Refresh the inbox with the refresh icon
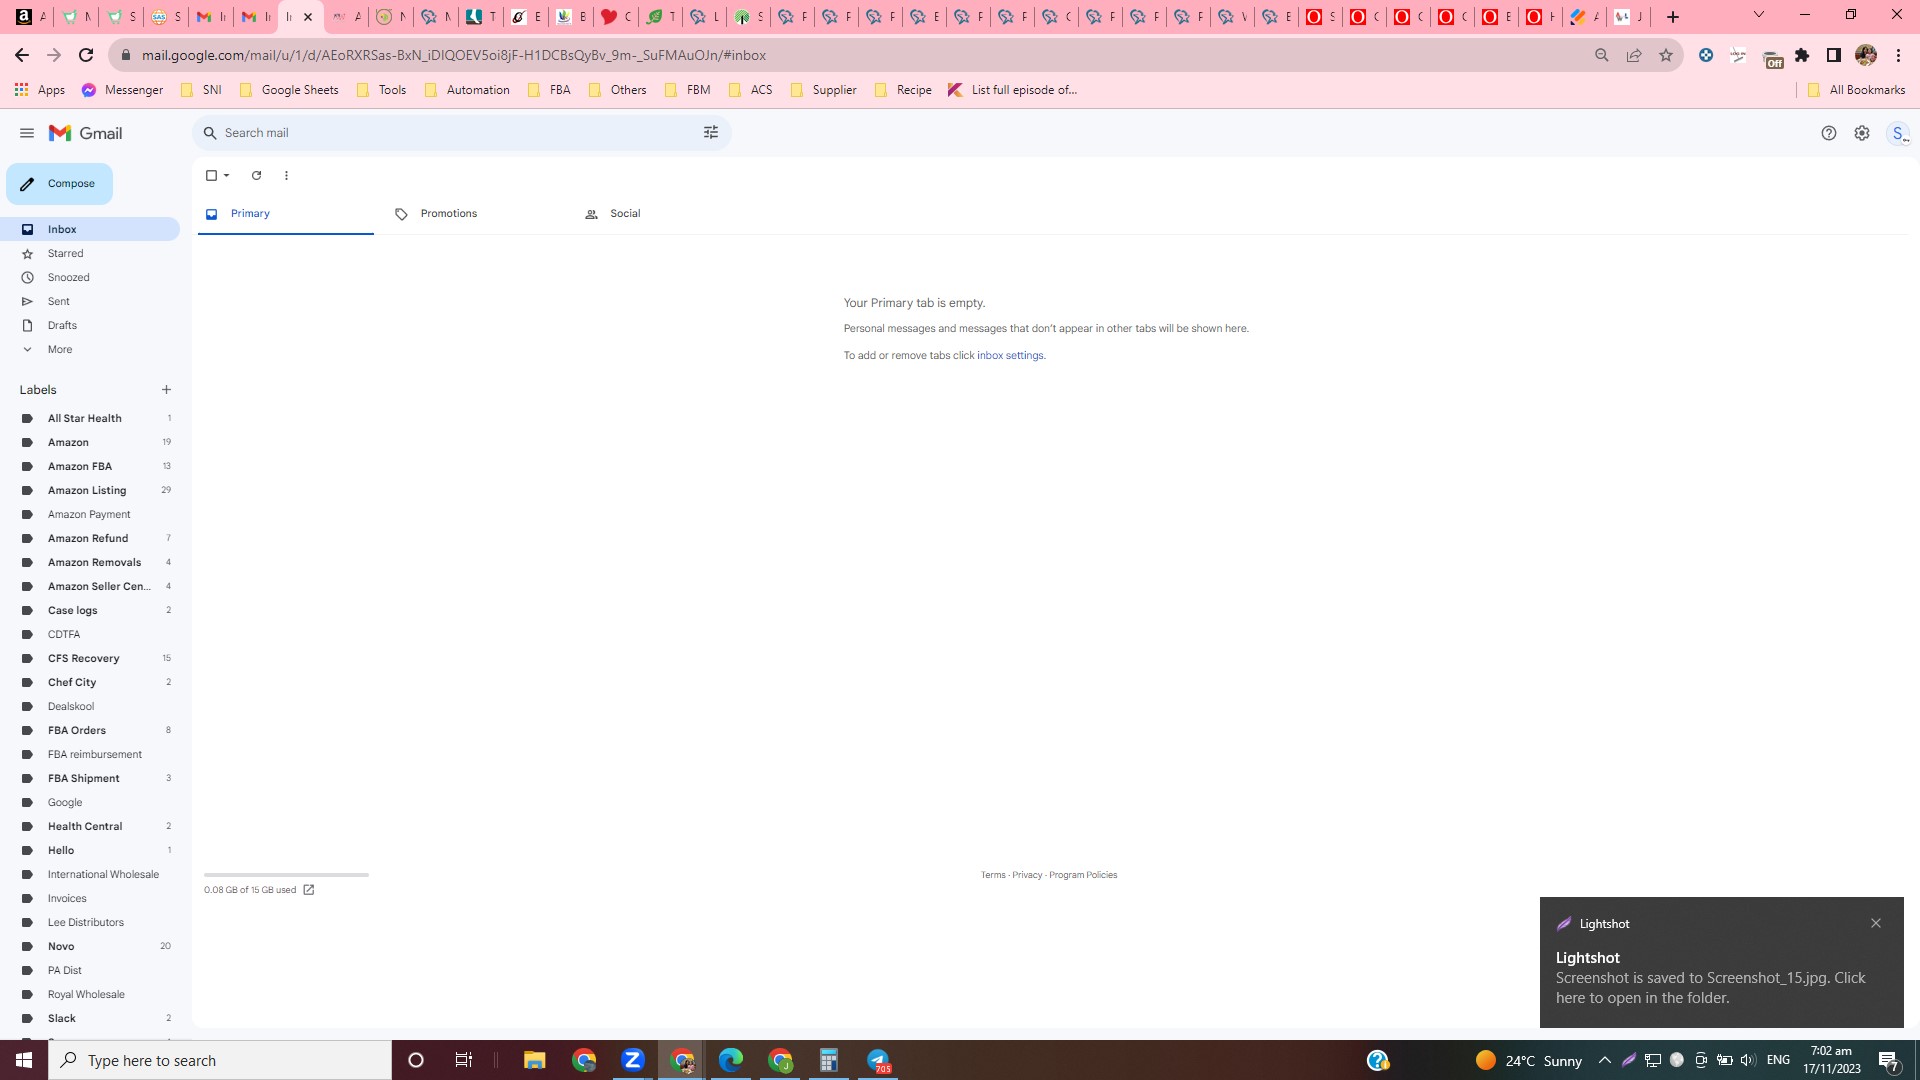Screen dimensions: 1920x1080 point(256,176)
